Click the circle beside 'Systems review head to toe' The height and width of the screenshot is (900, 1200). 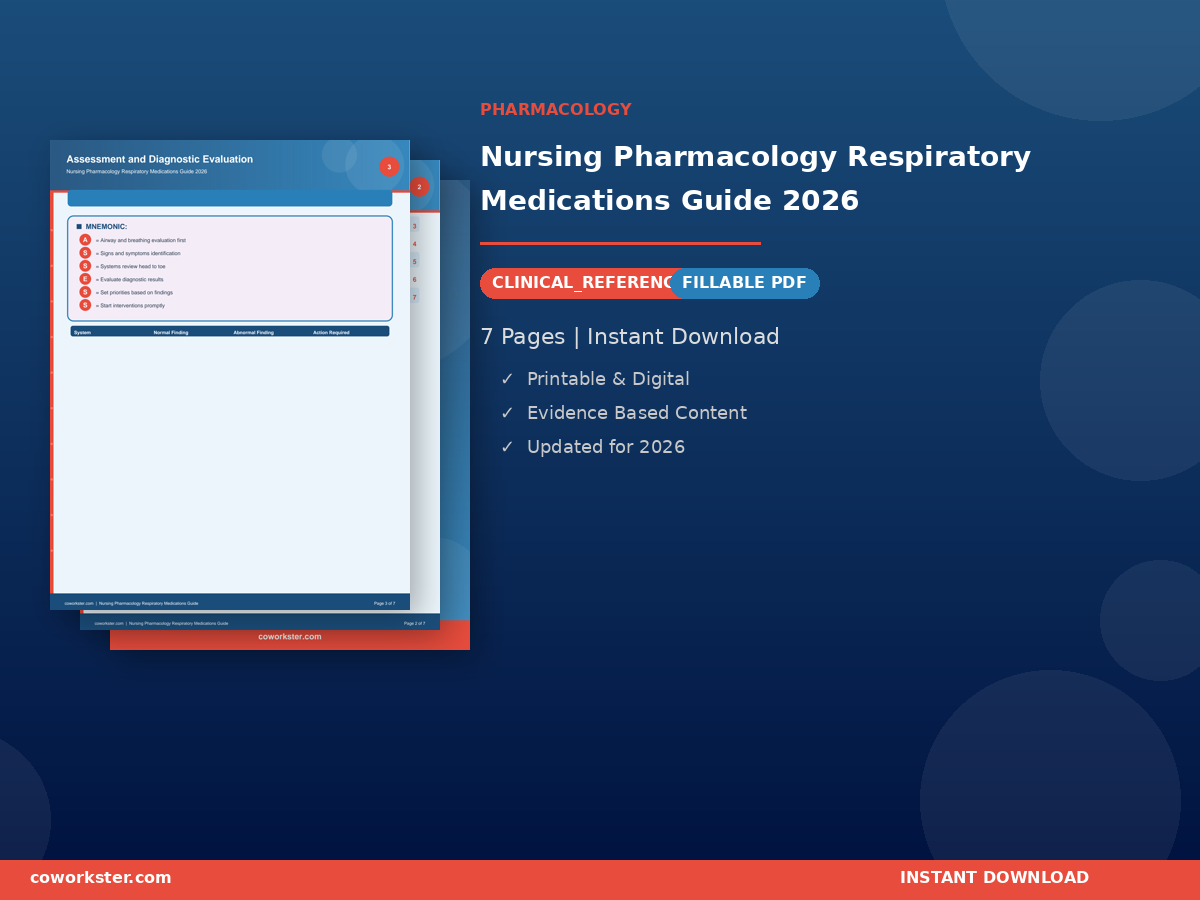coord(85,266)
